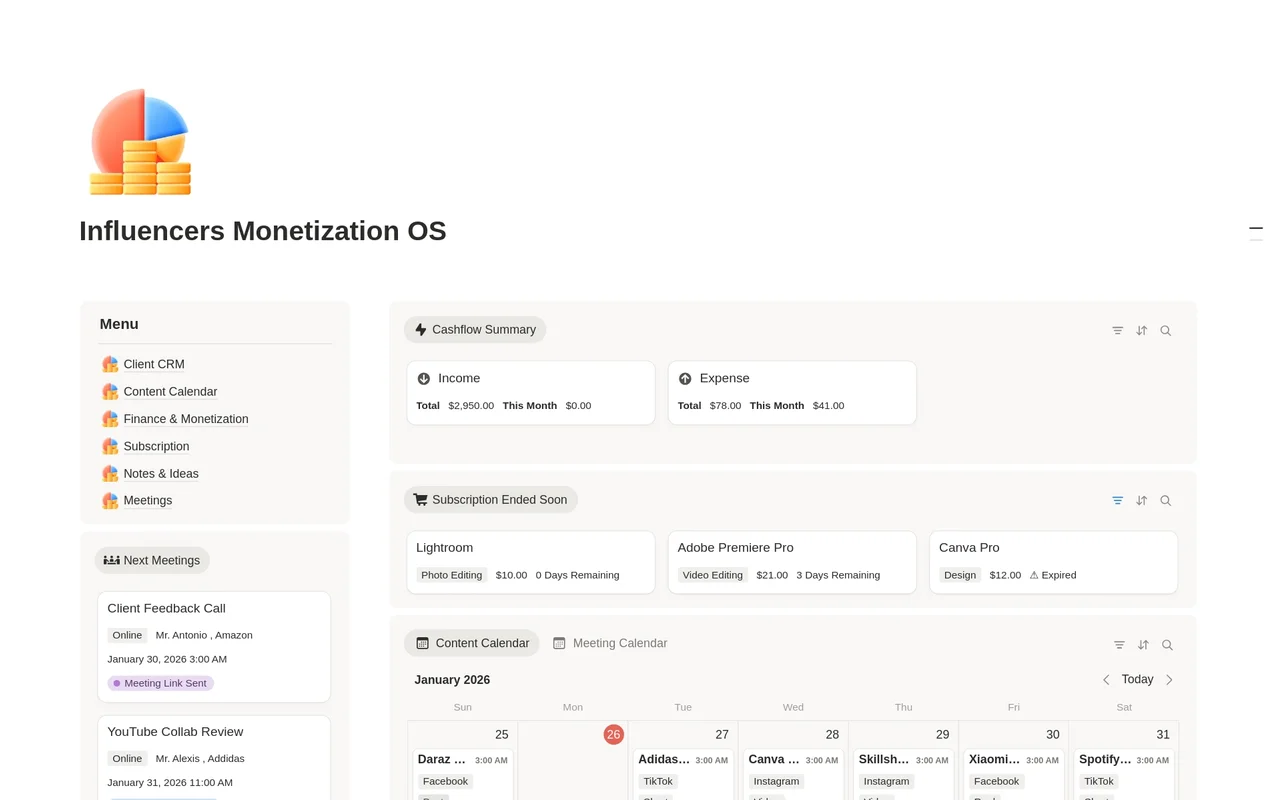Click the Meeting Link Sent status tag

[161, 683]
